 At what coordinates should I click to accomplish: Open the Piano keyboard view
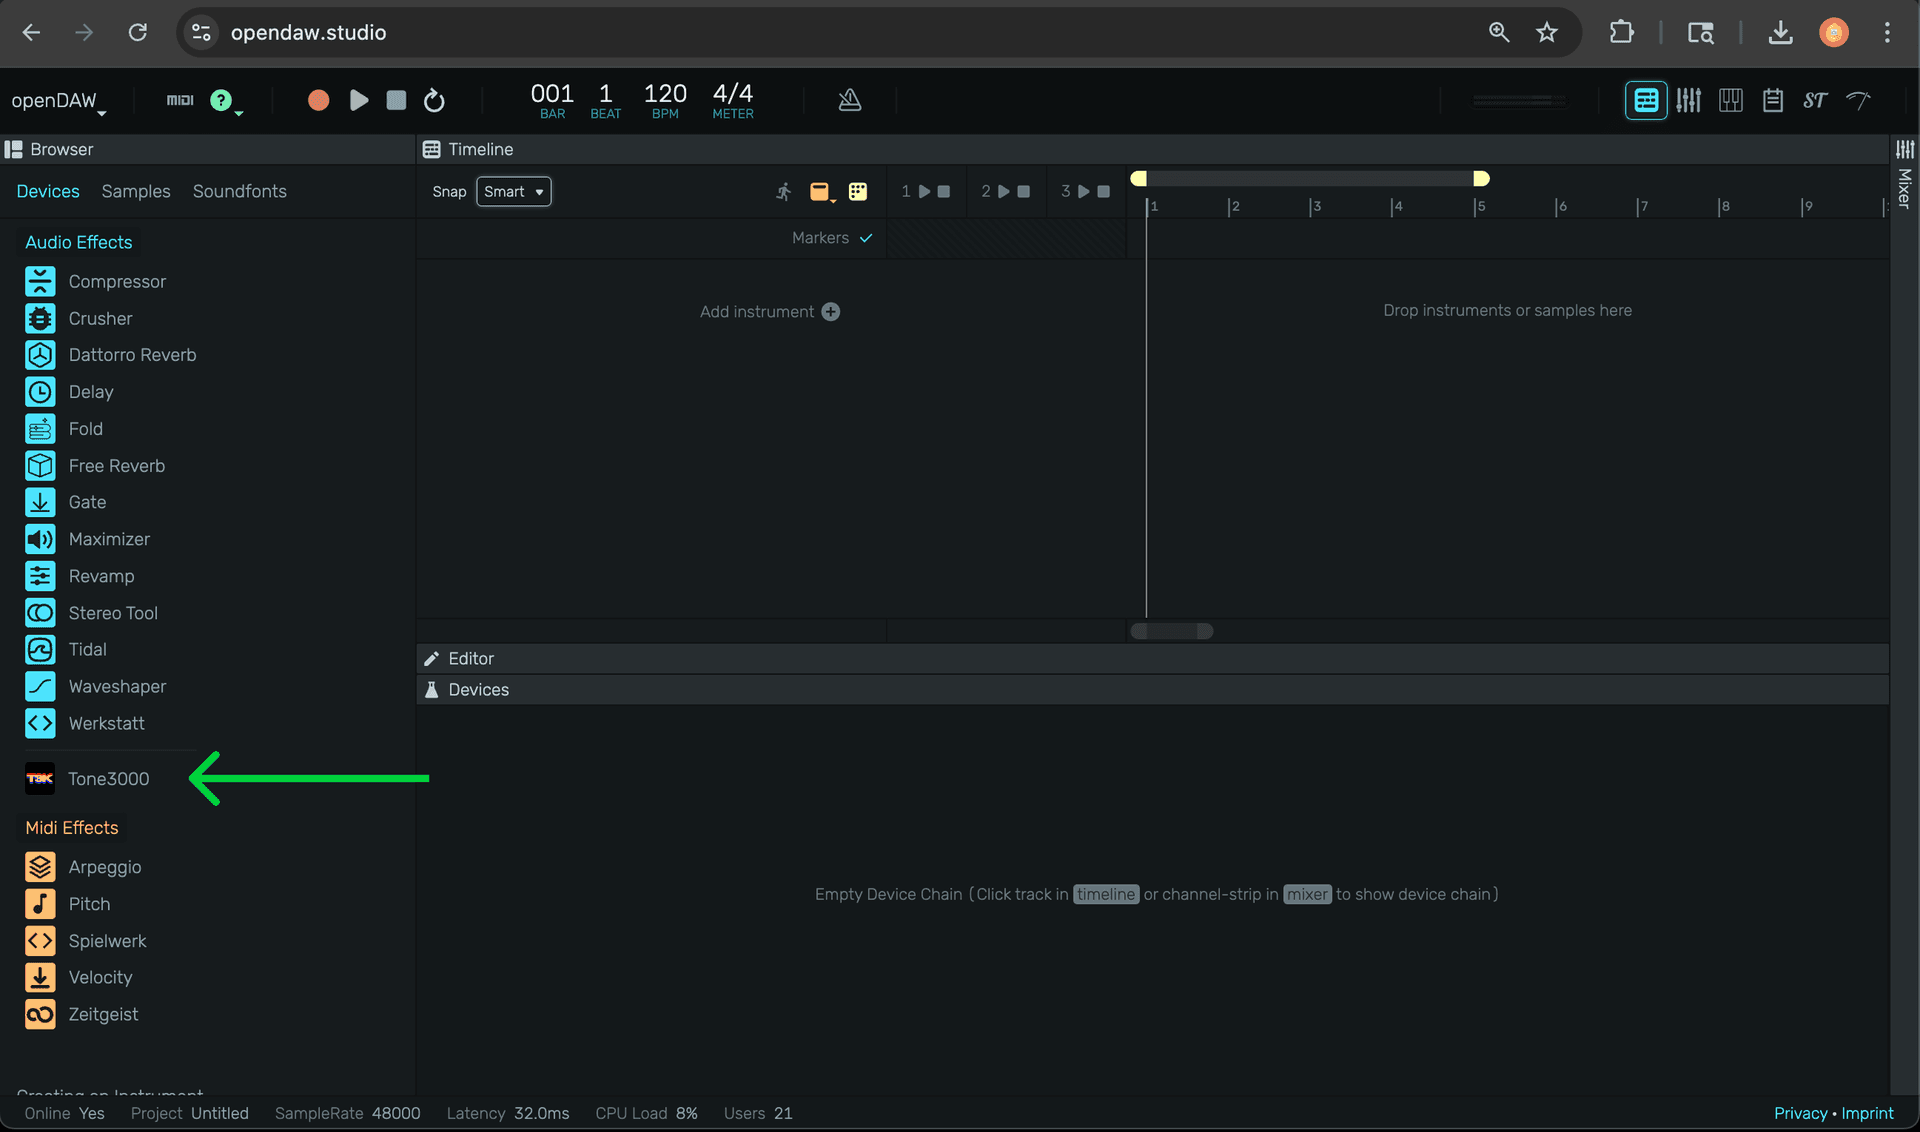1731,100
